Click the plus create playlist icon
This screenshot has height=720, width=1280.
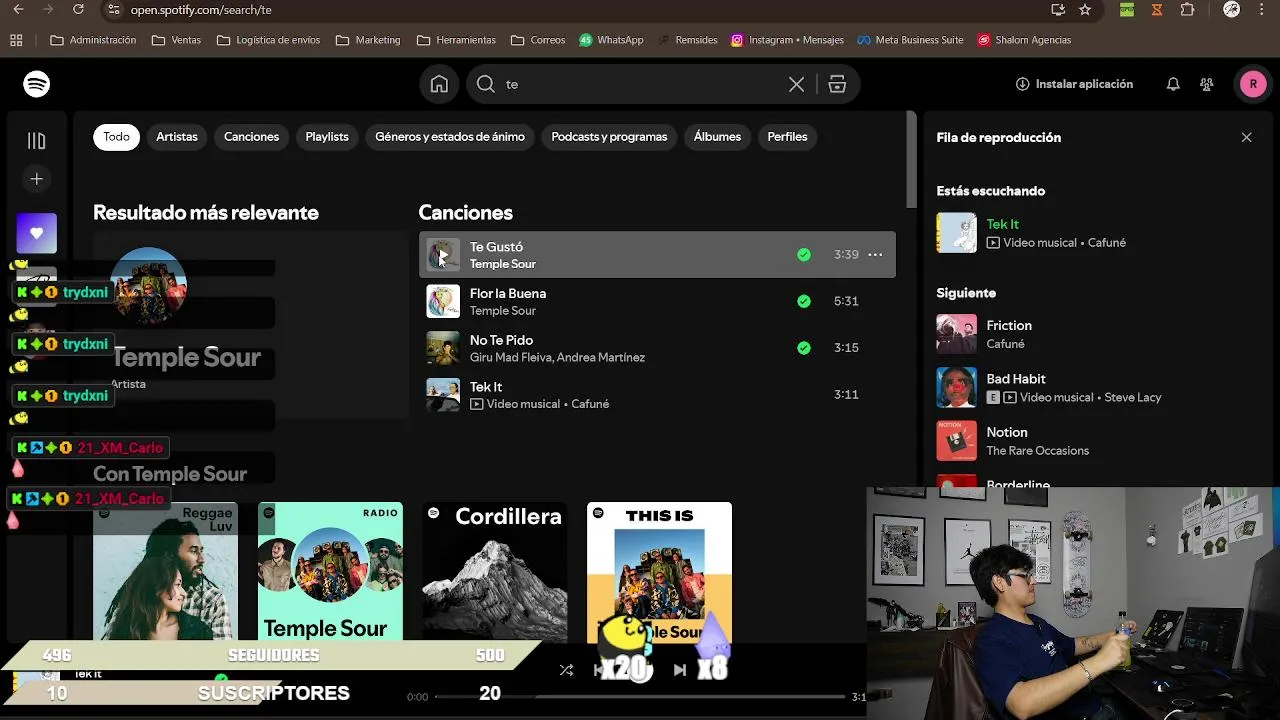[x=37, y=179]
